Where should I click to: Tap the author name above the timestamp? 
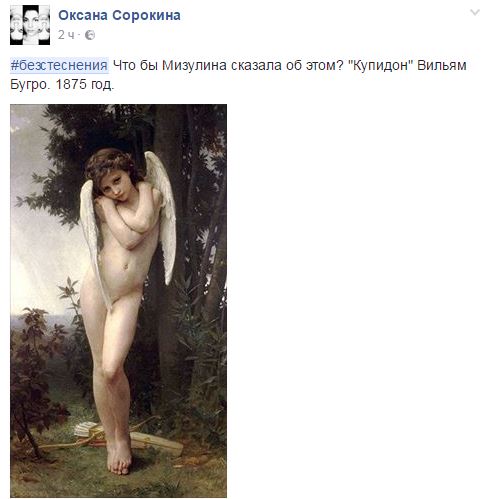pos(119,15)
